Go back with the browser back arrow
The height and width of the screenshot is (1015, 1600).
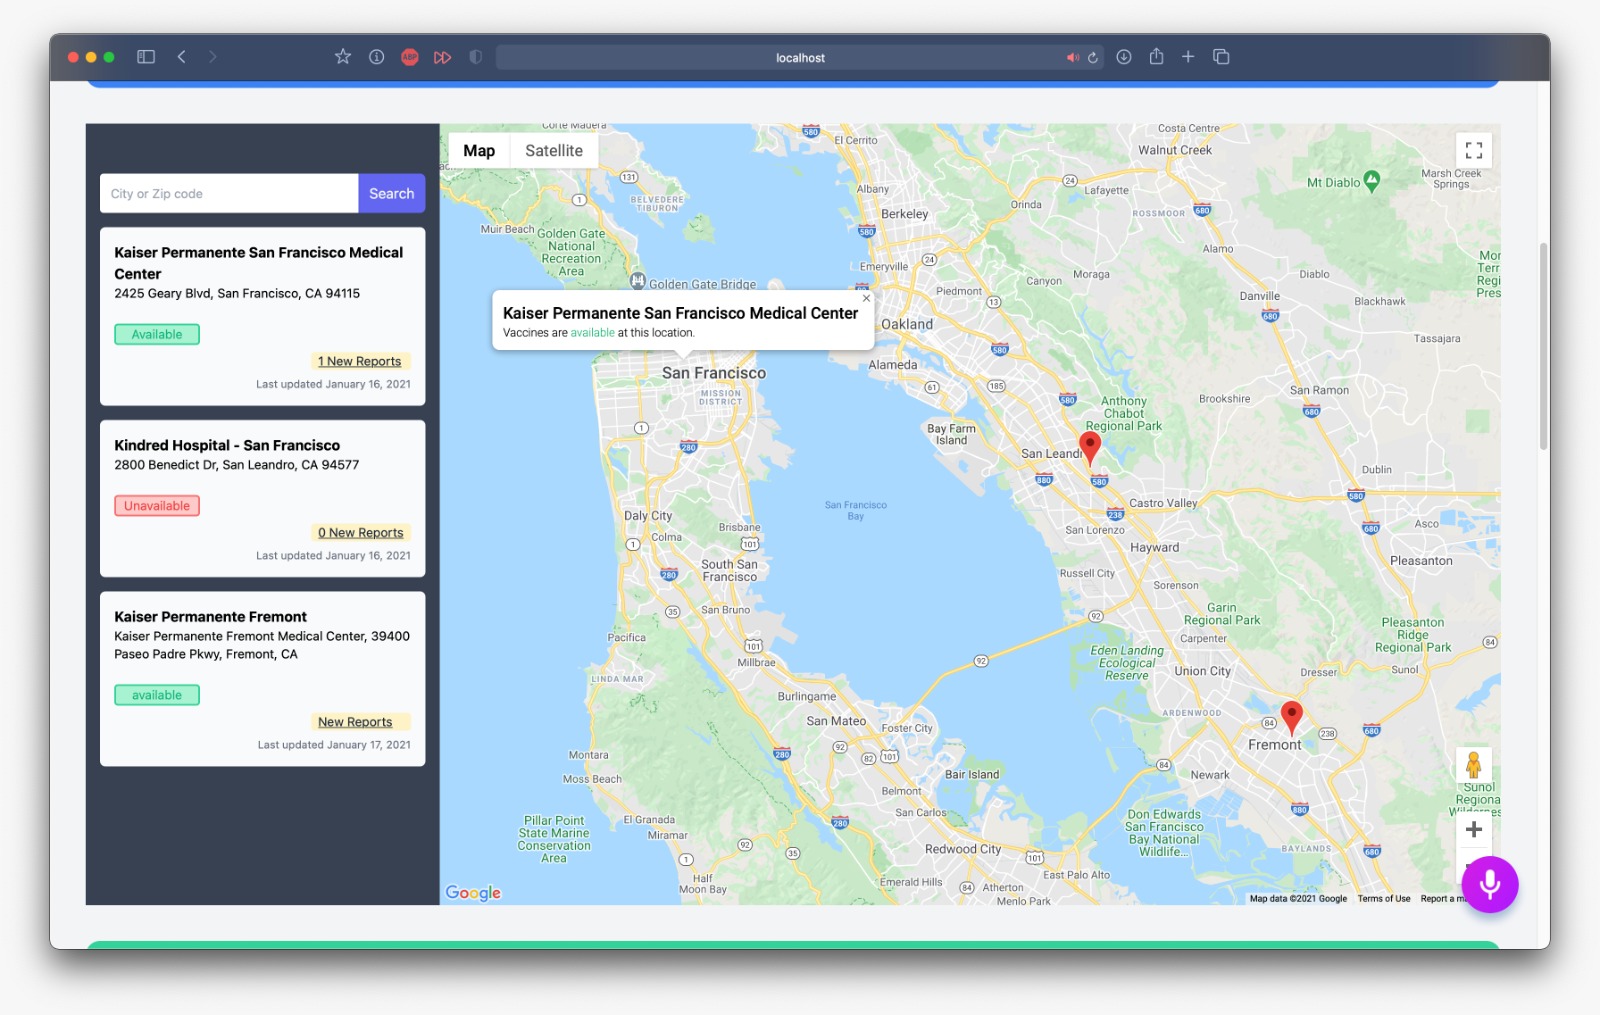[182, 57]
